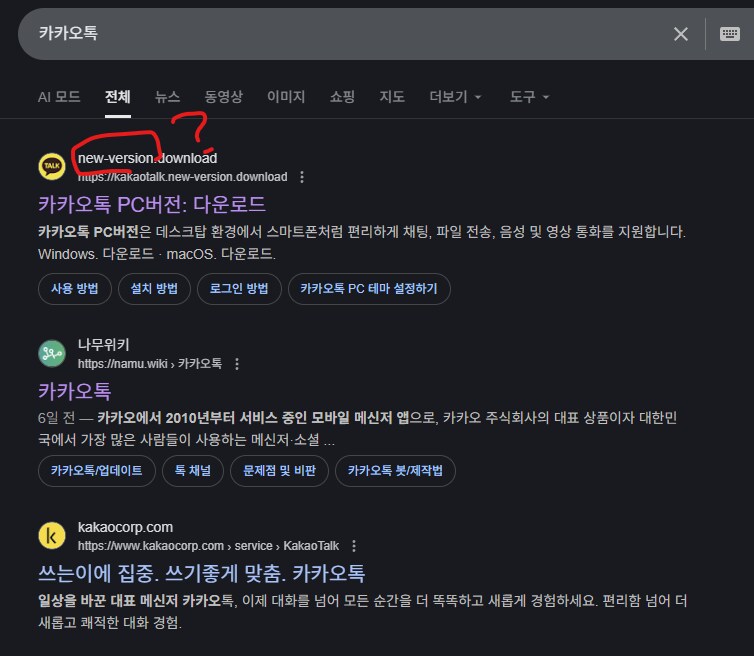Open the 지도 tab
The height and width of the screenshot is (656, 754).
pos(392,97)
